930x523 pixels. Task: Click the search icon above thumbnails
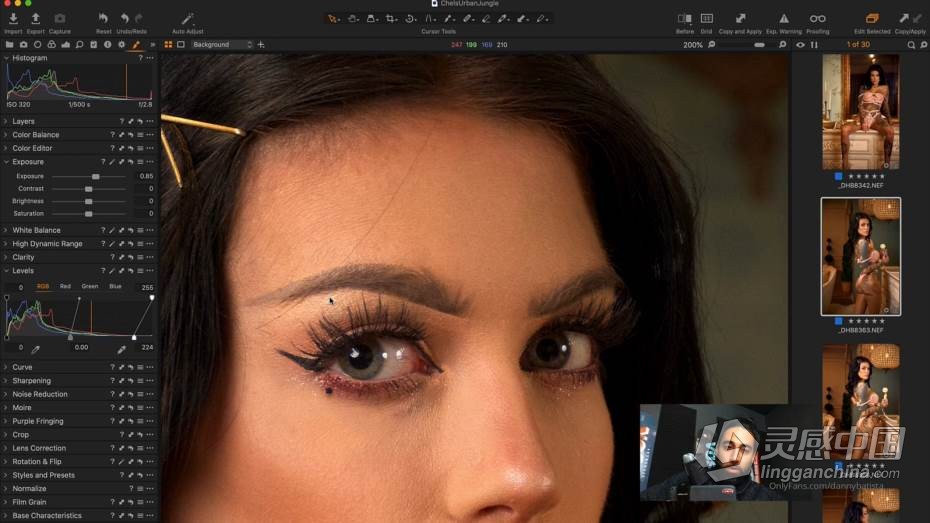coord(911,44)
